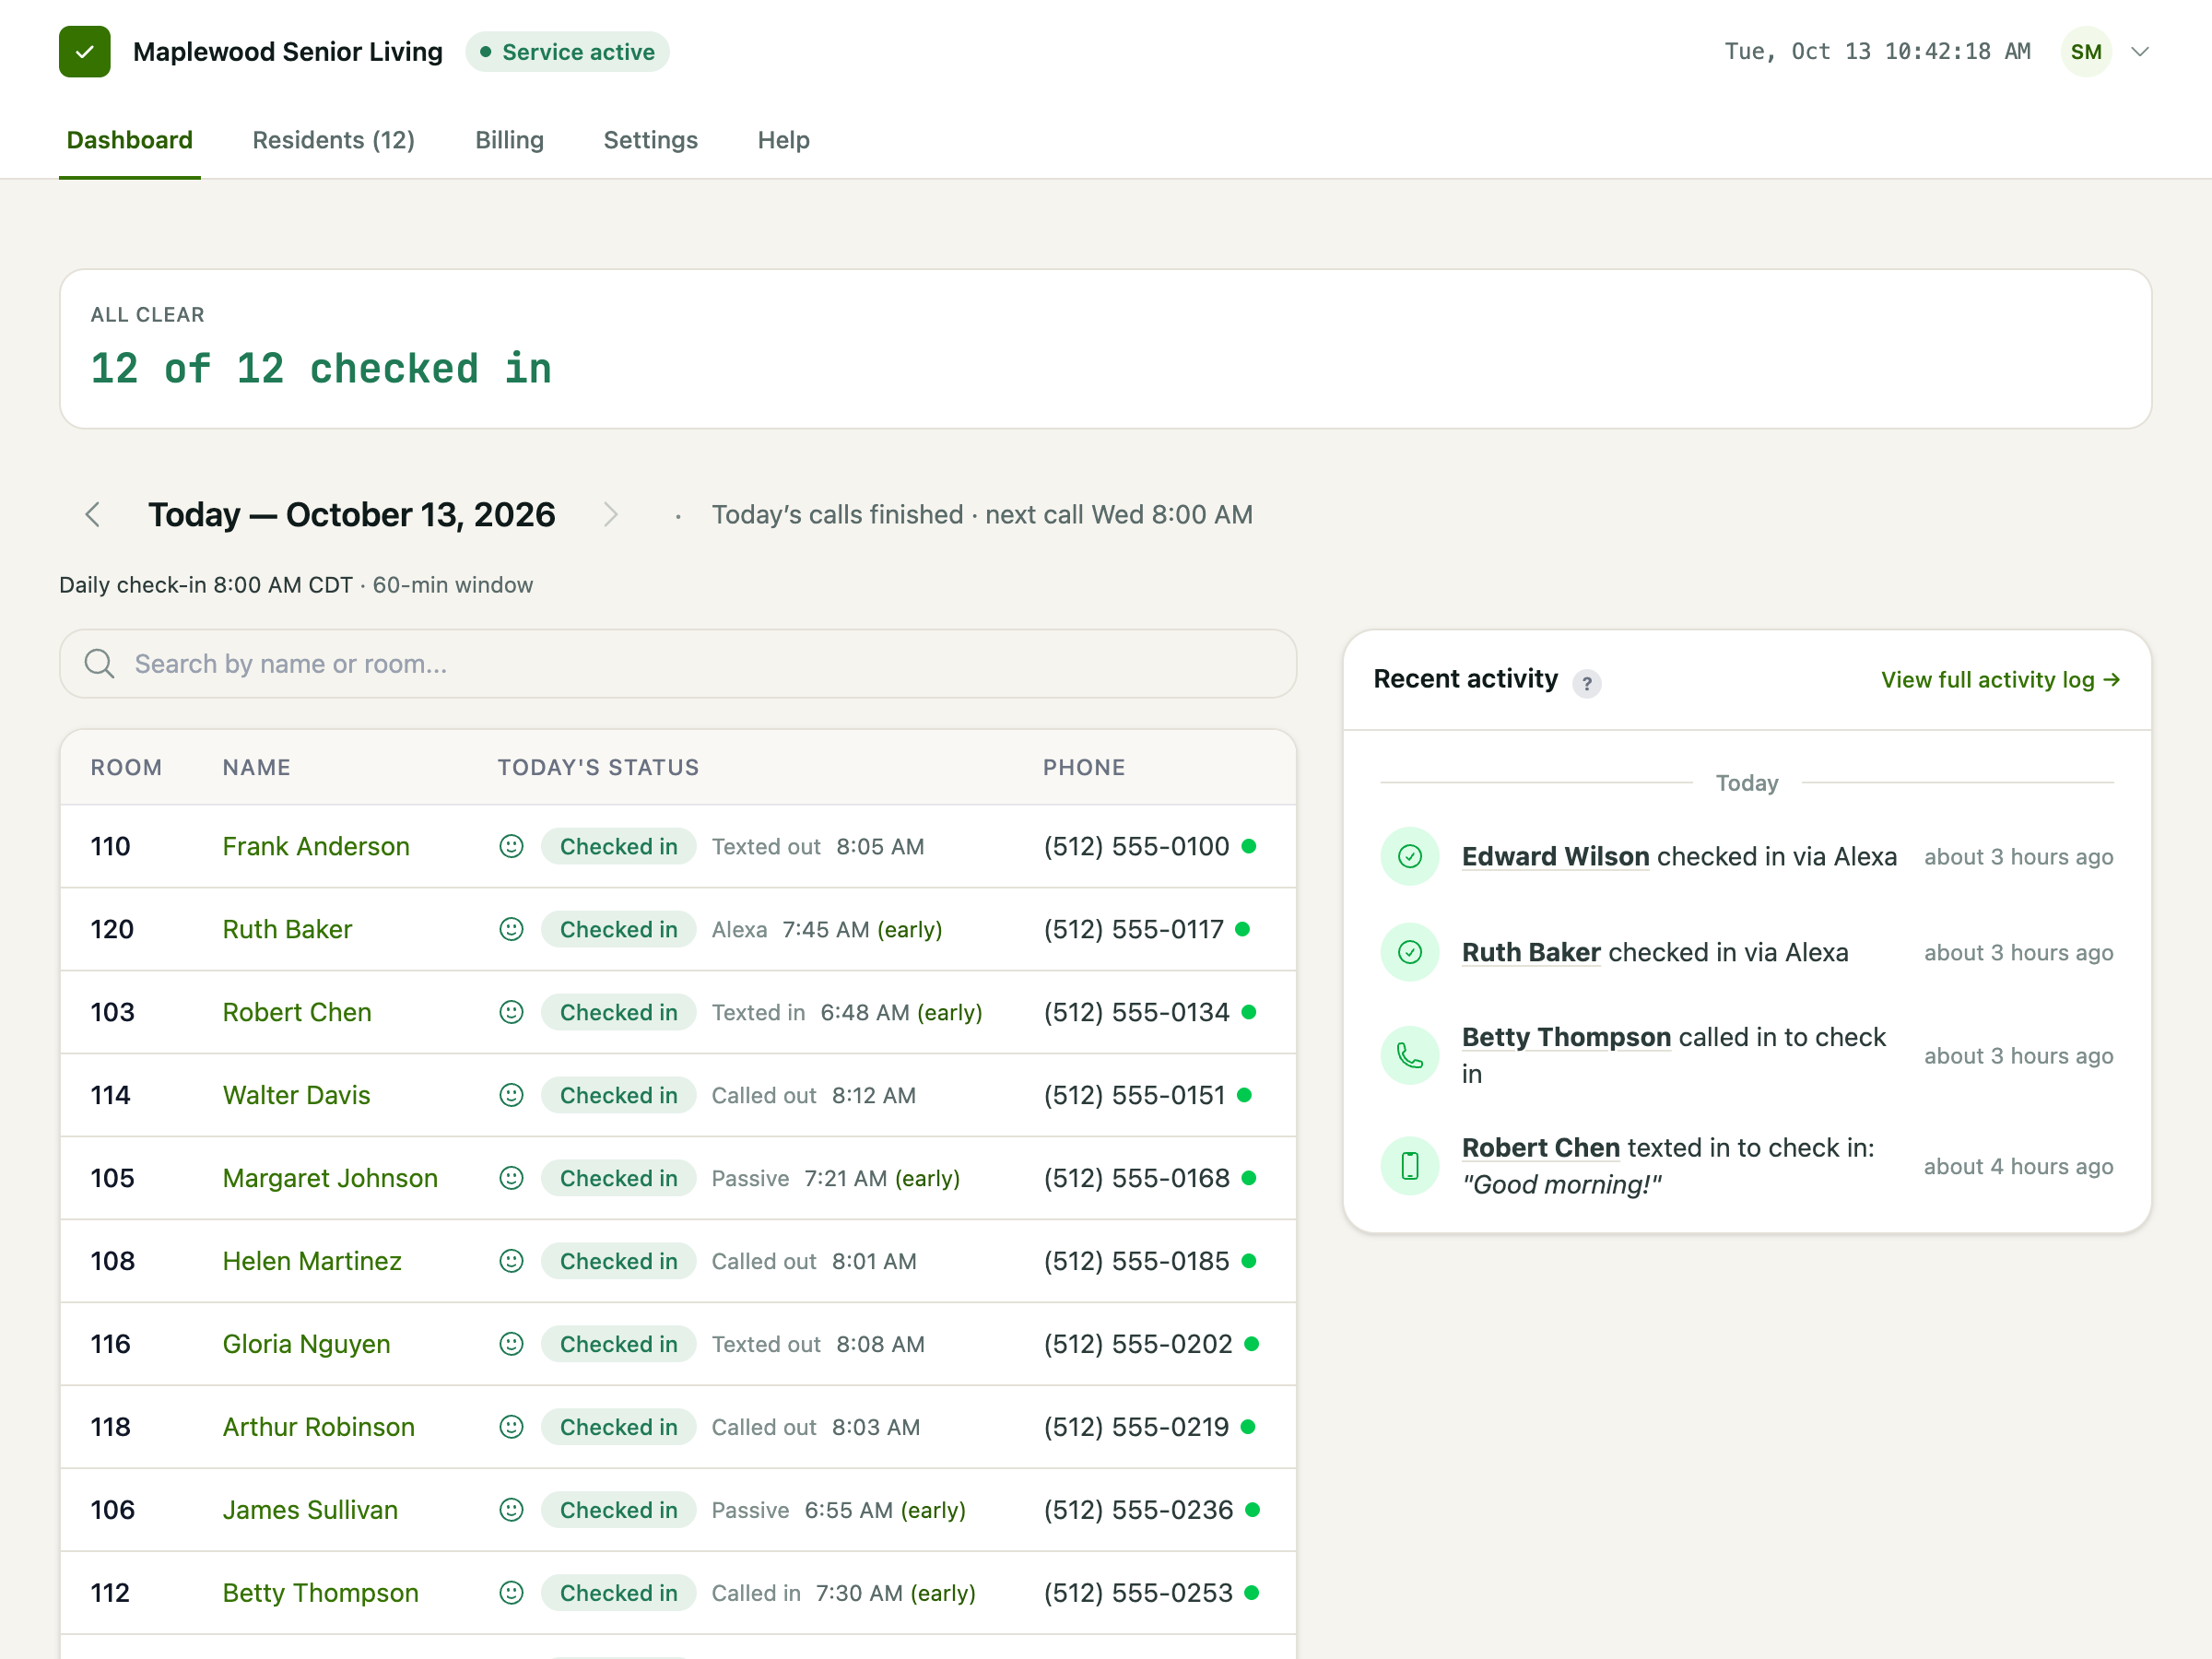Open the SM user avatar
Viewport: 2212px width, 1659px height.
[2085, 52]
